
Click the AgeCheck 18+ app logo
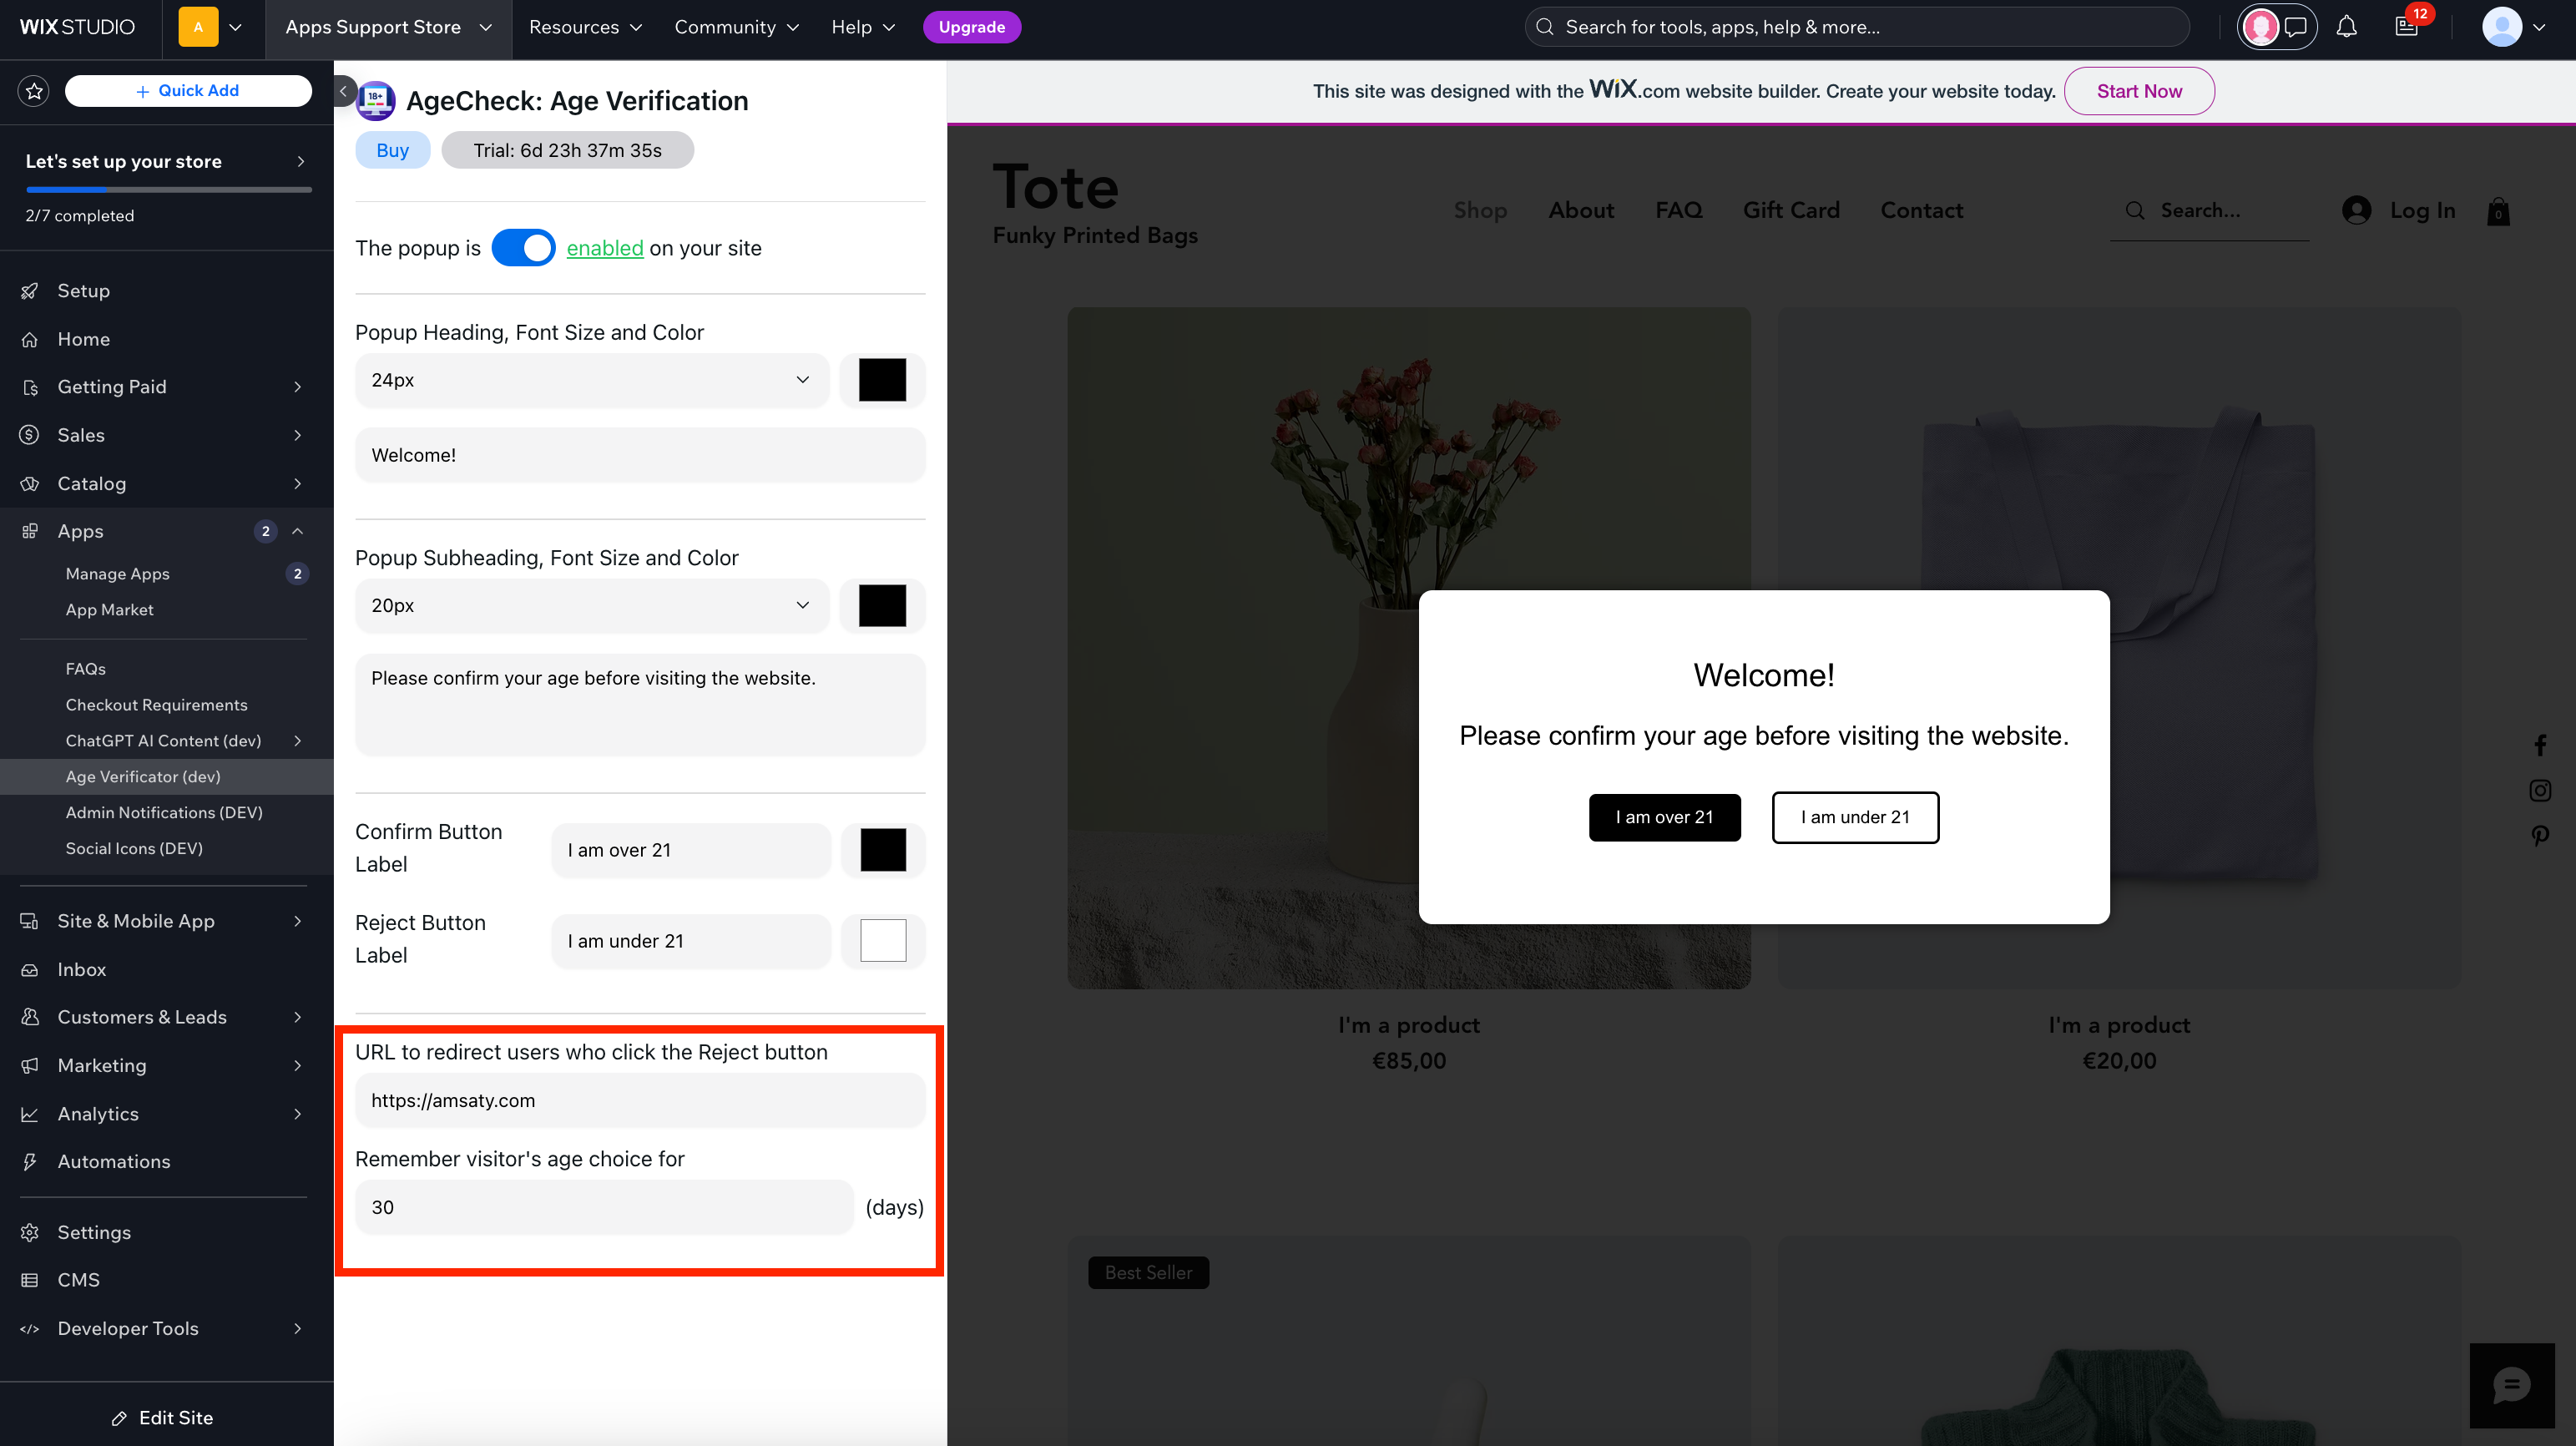click(376, 100)
